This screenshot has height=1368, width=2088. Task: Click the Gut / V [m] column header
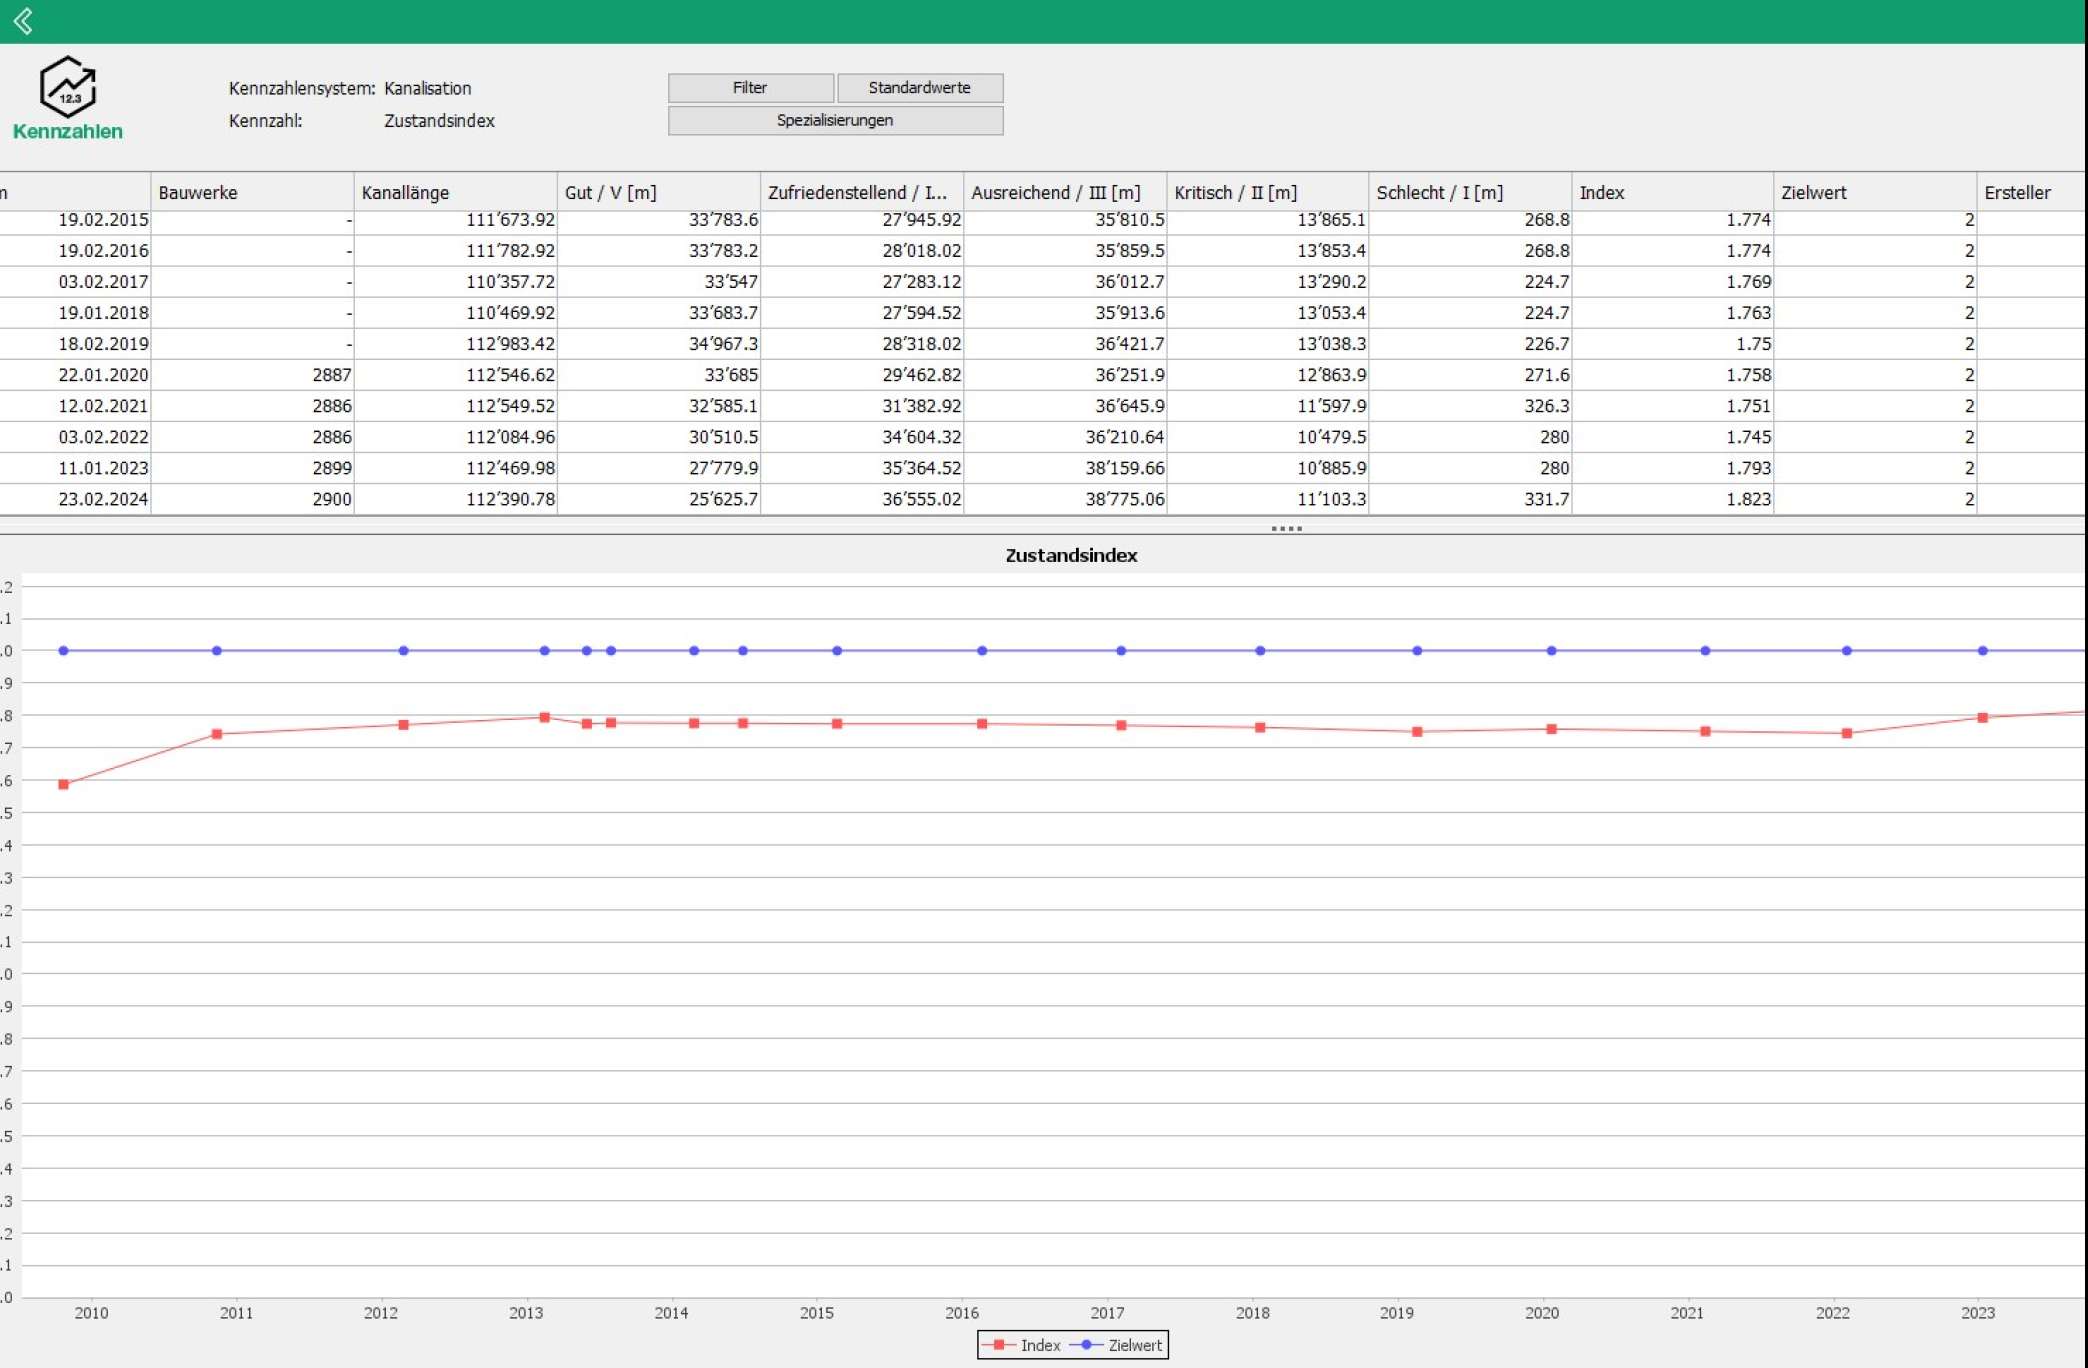pos(658,192)
